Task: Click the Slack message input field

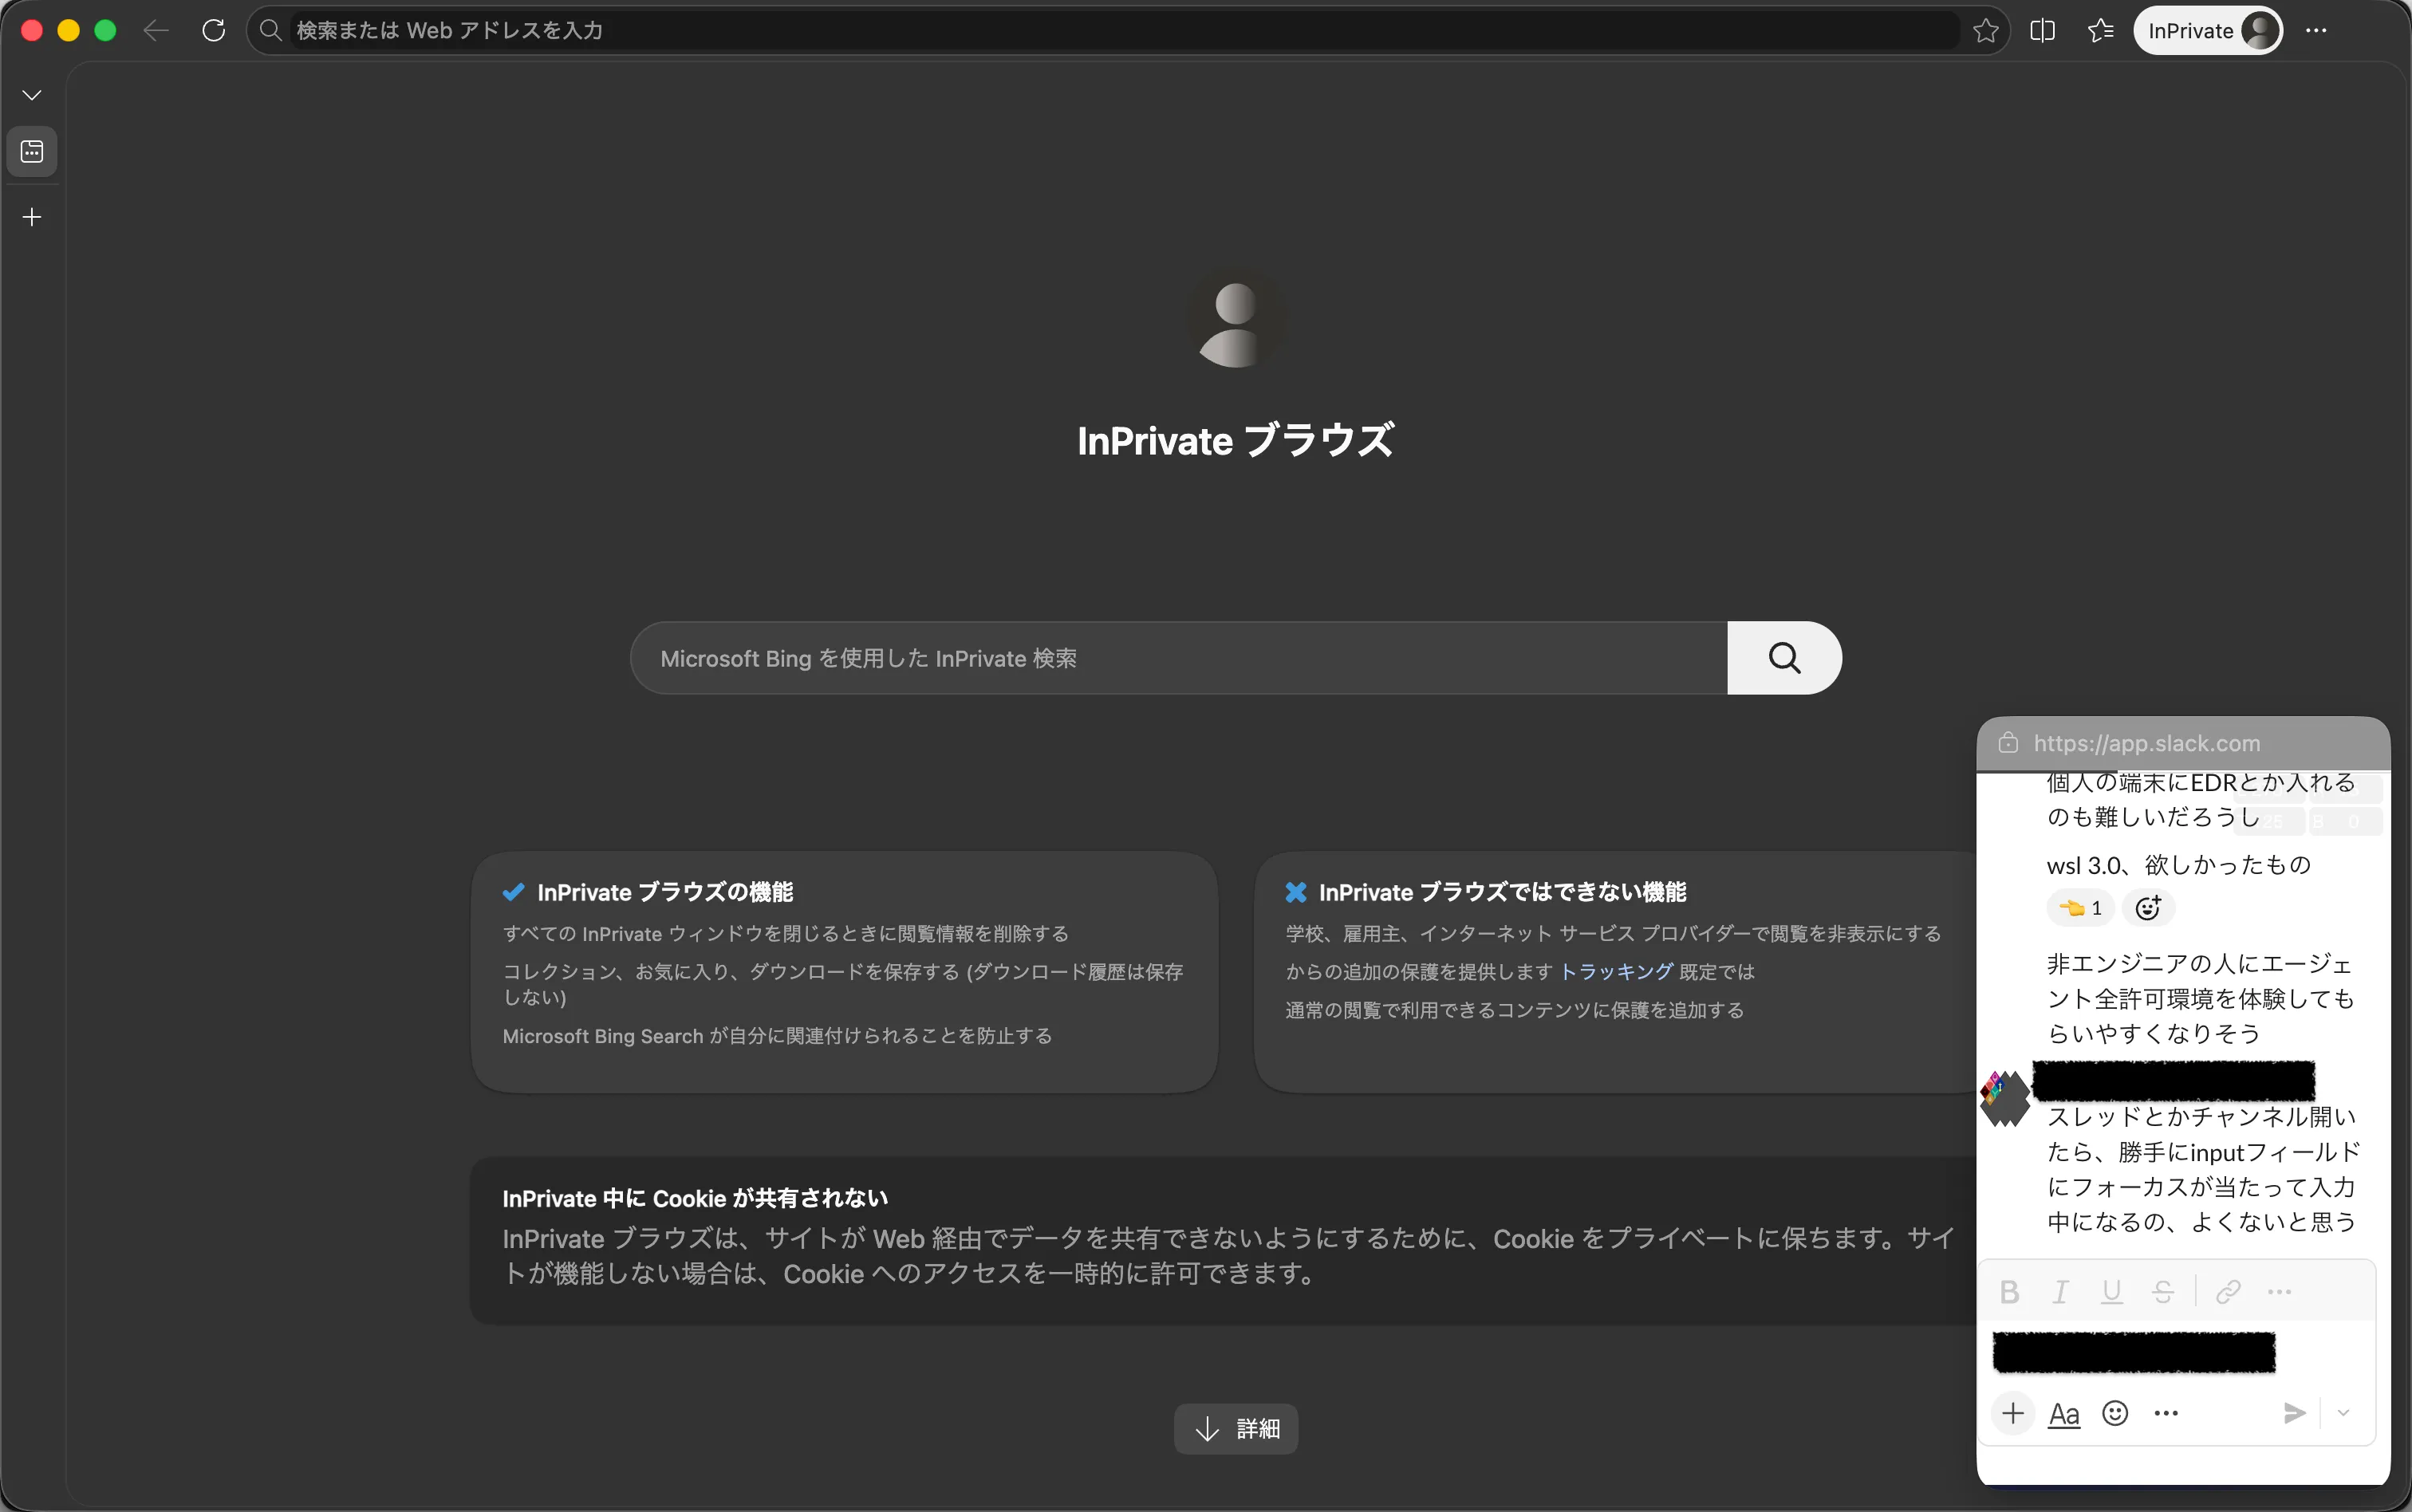Action: tap(2176, 1352)
